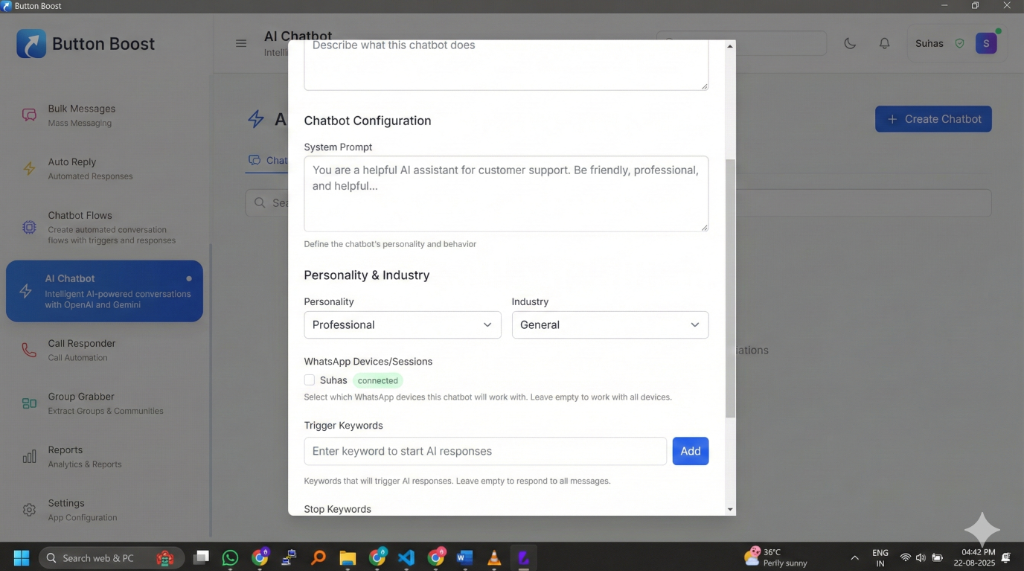The width and height of the screenshot is (1024, 571).
Task: Click the taskbar clock and date
Action: (974, 557)
